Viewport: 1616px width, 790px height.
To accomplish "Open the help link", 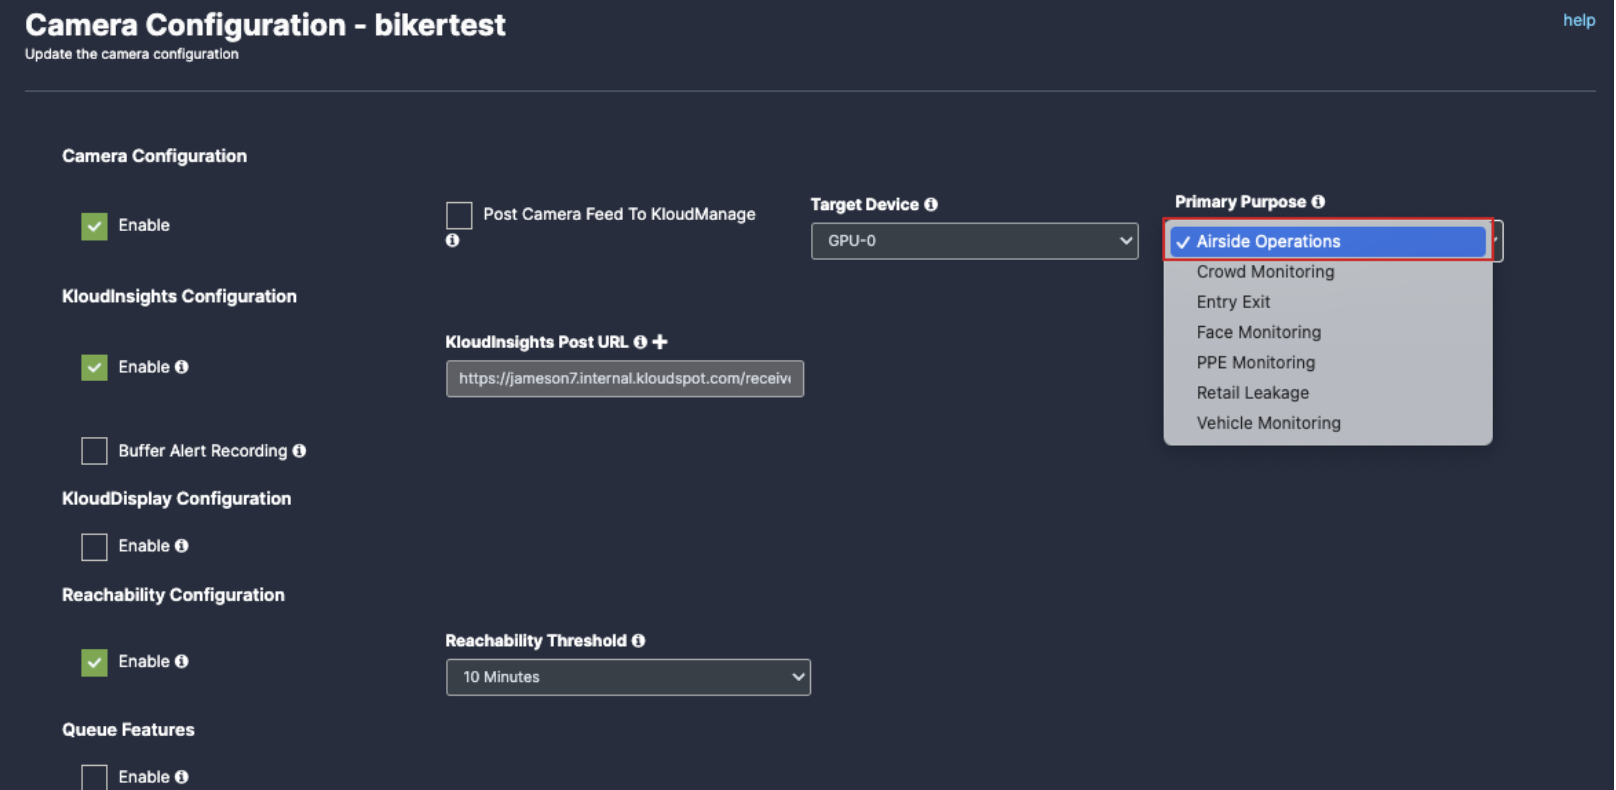I will click(x=1579, y=20).
